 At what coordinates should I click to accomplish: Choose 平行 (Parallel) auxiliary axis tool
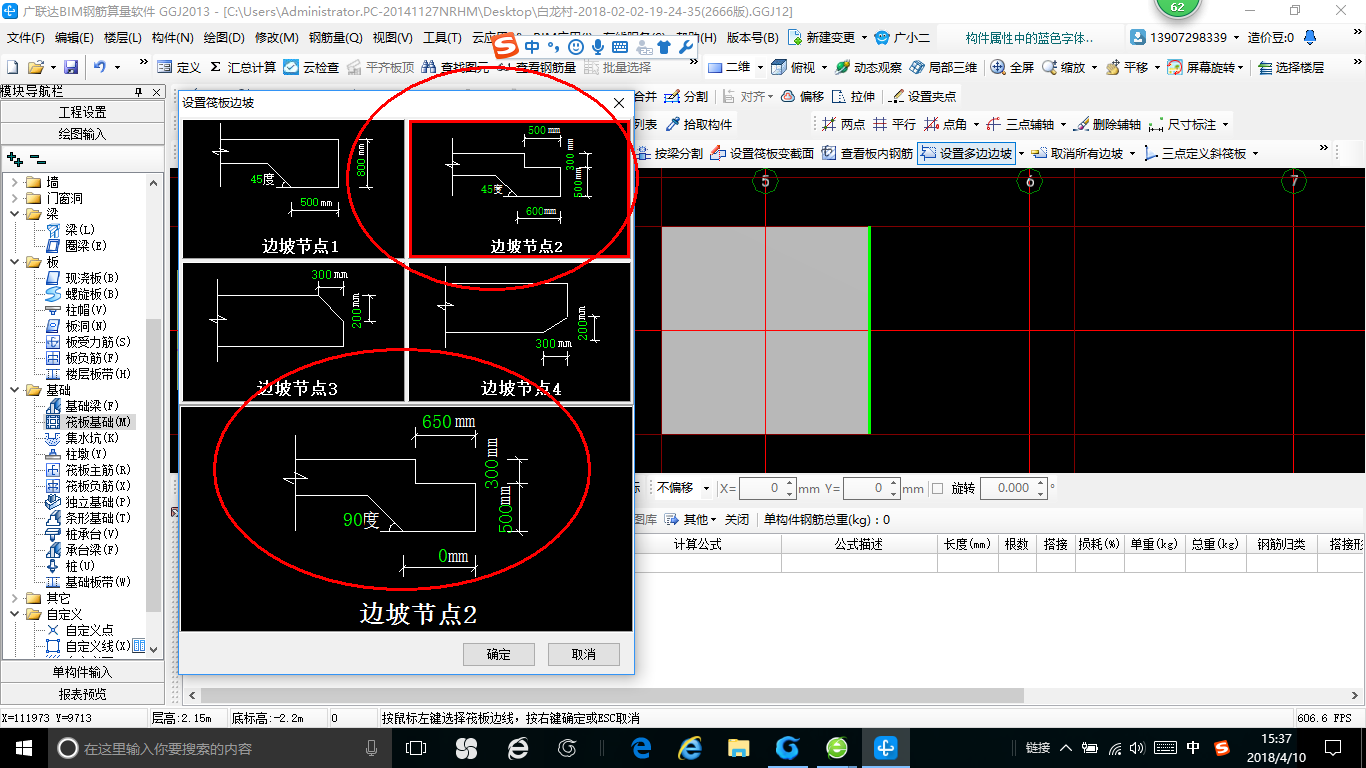point(894,124)
